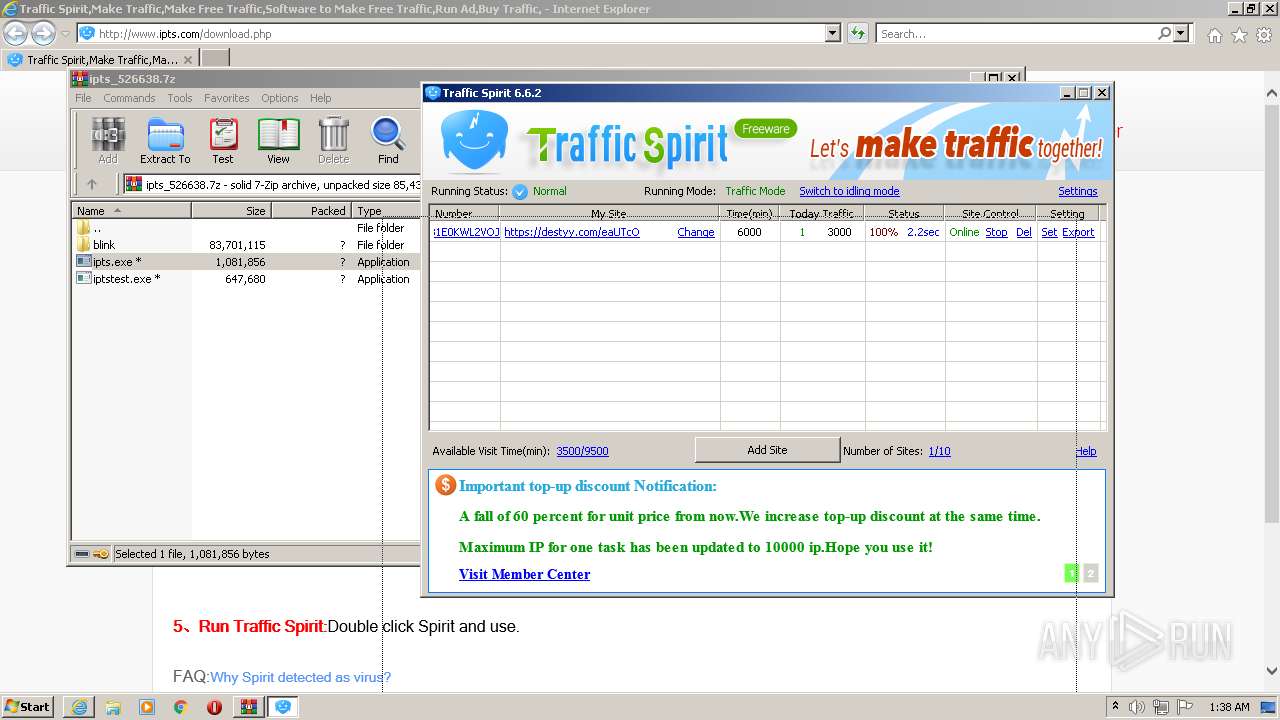1280x720 pixels.
Task: Click the IE forward navigation arrow
Action: [43, 33]
